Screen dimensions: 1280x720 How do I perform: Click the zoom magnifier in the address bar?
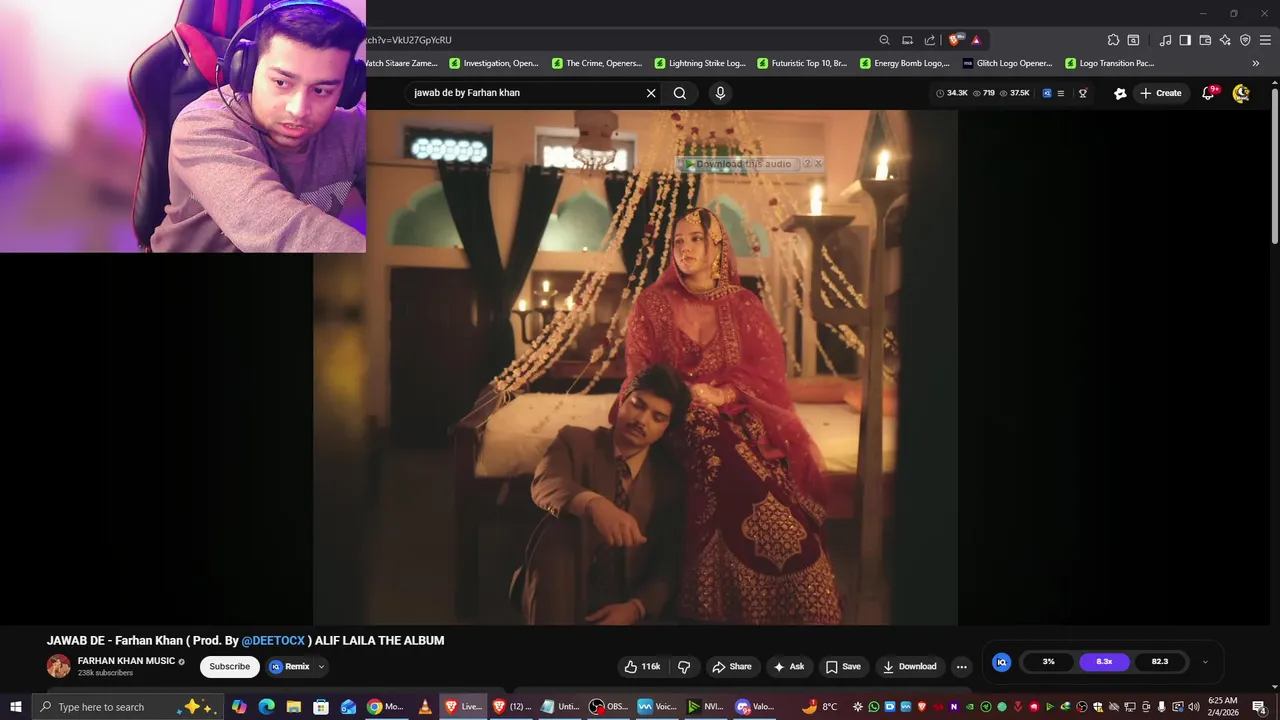884,40
